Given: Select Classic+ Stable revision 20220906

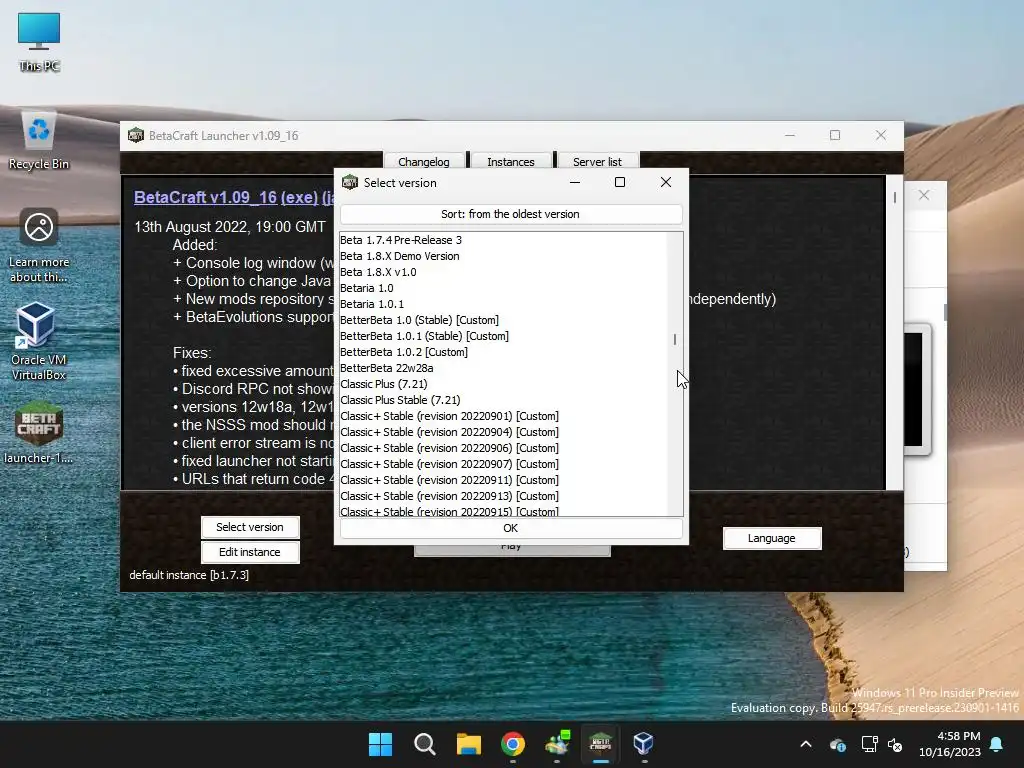Looking at the screenshot, I should (503, 448).
